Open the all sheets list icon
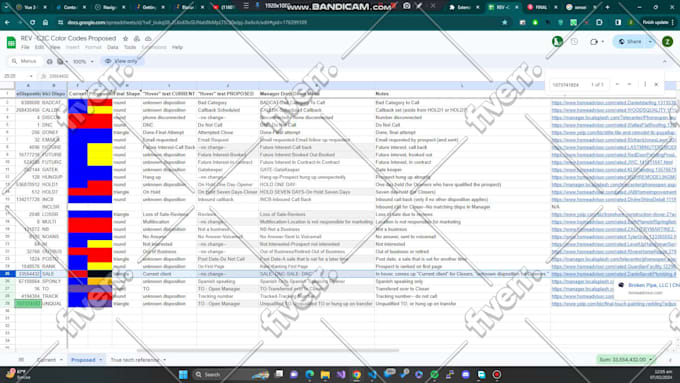Image resolution: width=680 pixels, height=383 pixels. pyautogui.click(x=21, y=360)
